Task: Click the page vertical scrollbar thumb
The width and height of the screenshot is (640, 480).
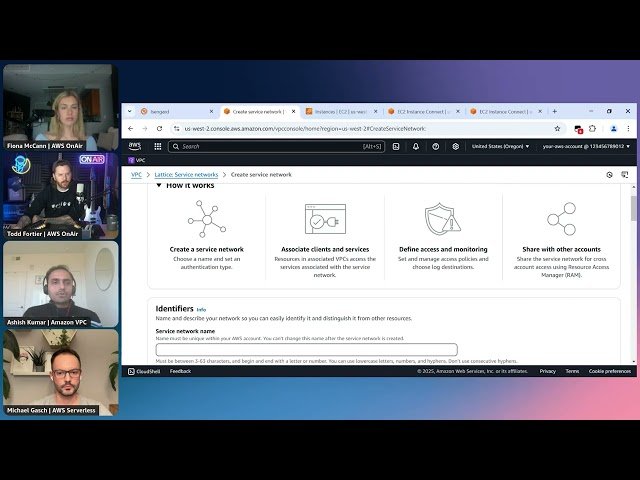Action: tap(633, 209)
